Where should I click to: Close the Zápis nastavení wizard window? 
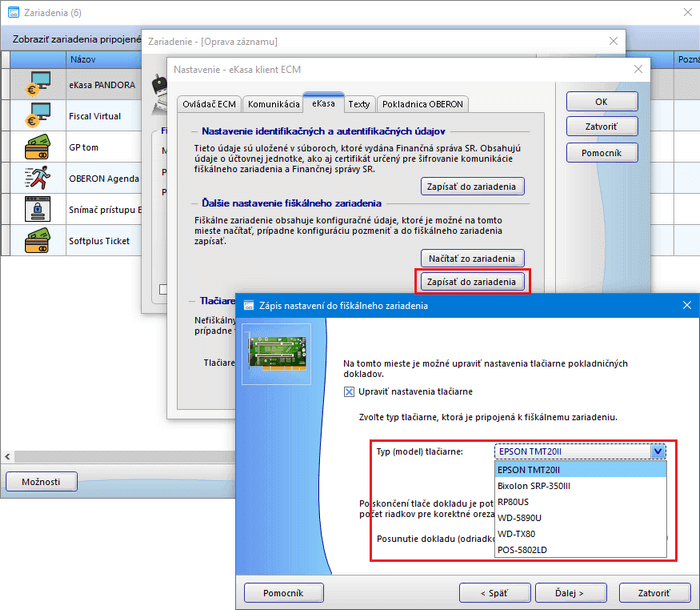(687, 305)
